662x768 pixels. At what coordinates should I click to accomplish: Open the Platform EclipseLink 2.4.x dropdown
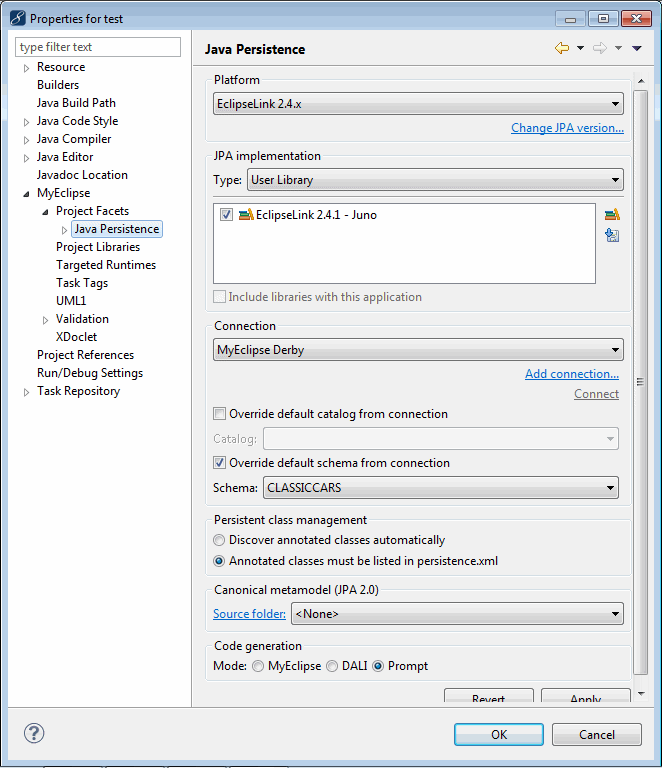coord(418,103)
